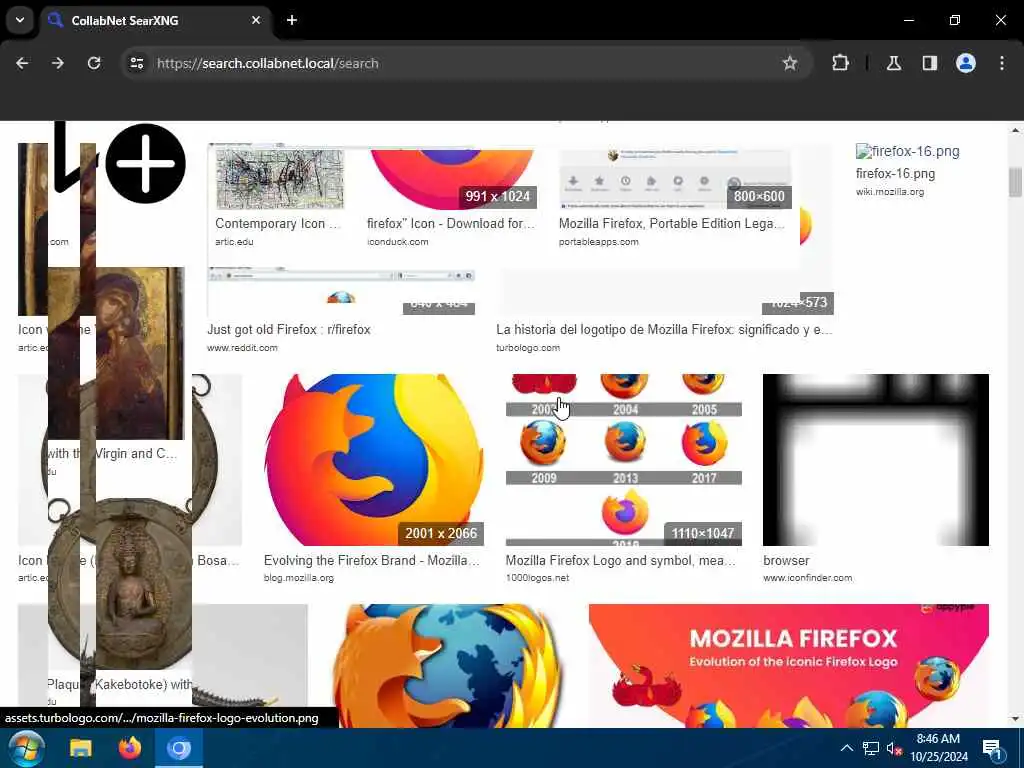Click the portableapps.com source text

pyautogui.click(x=598, y=242)
